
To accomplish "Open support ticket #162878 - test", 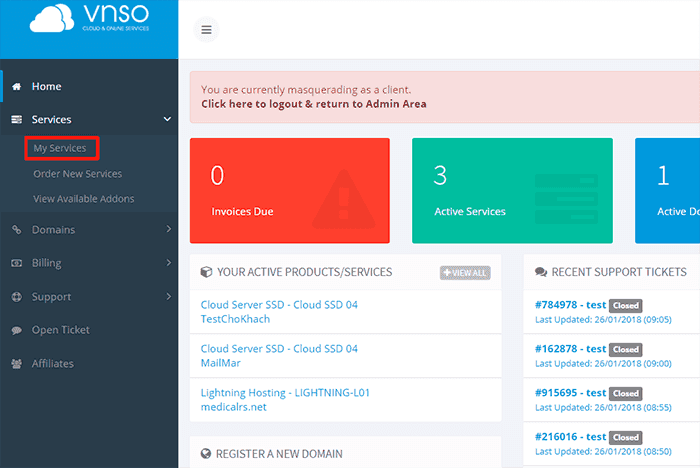I will [x=571, y=349].
